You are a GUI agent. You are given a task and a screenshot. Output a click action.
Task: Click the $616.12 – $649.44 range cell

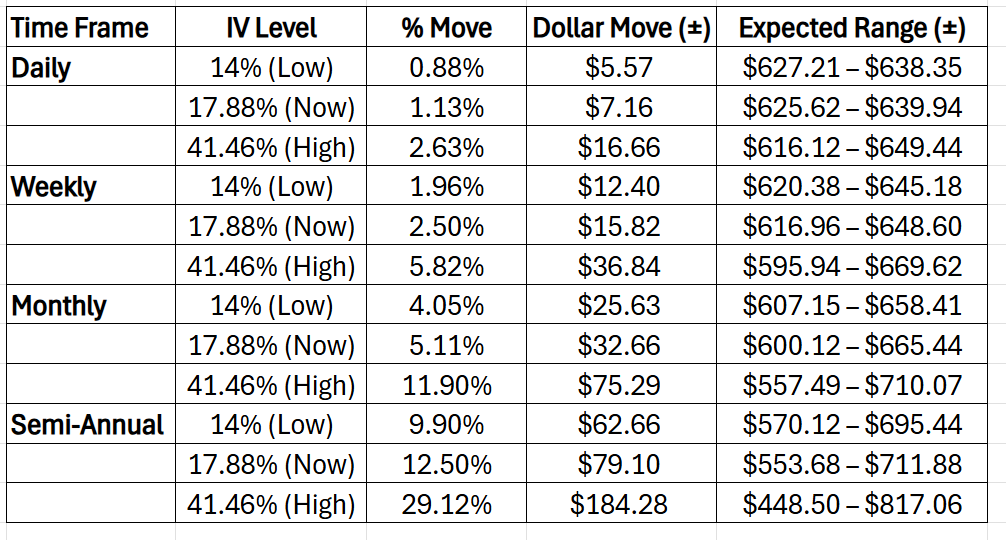point(852,148)
